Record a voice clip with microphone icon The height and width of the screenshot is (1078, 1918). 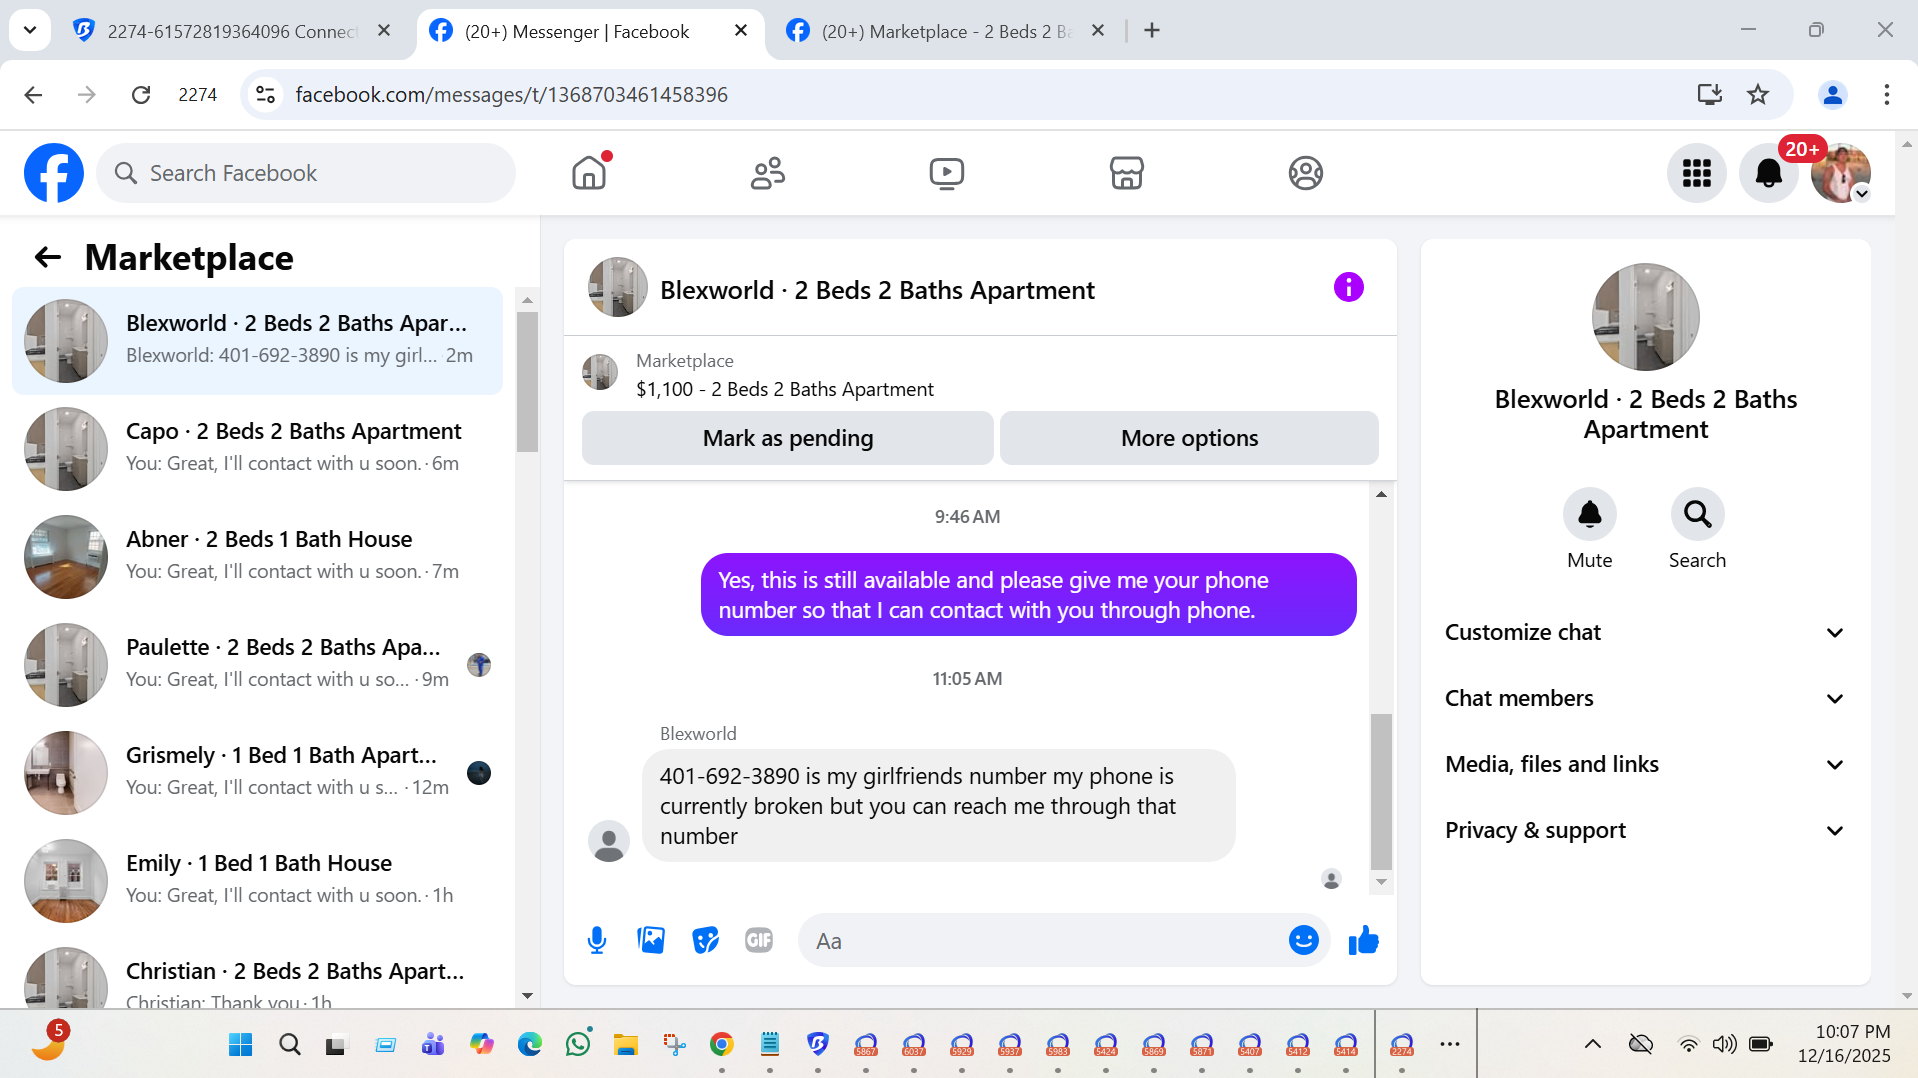coord(597,941)
